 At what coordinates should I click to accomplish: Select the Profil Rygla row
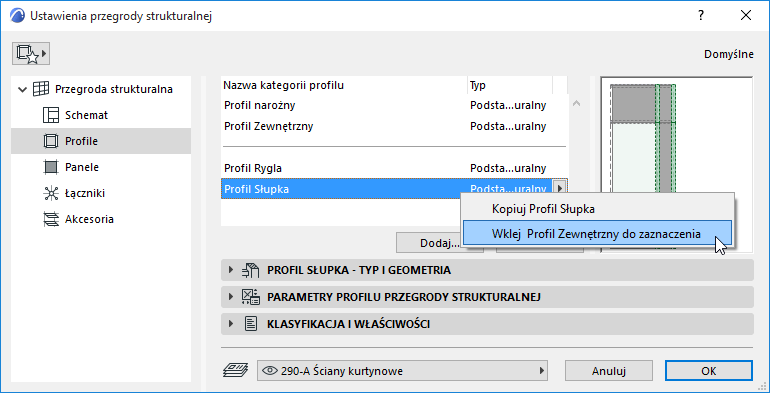pyautogui.click(x=394, y=168)
